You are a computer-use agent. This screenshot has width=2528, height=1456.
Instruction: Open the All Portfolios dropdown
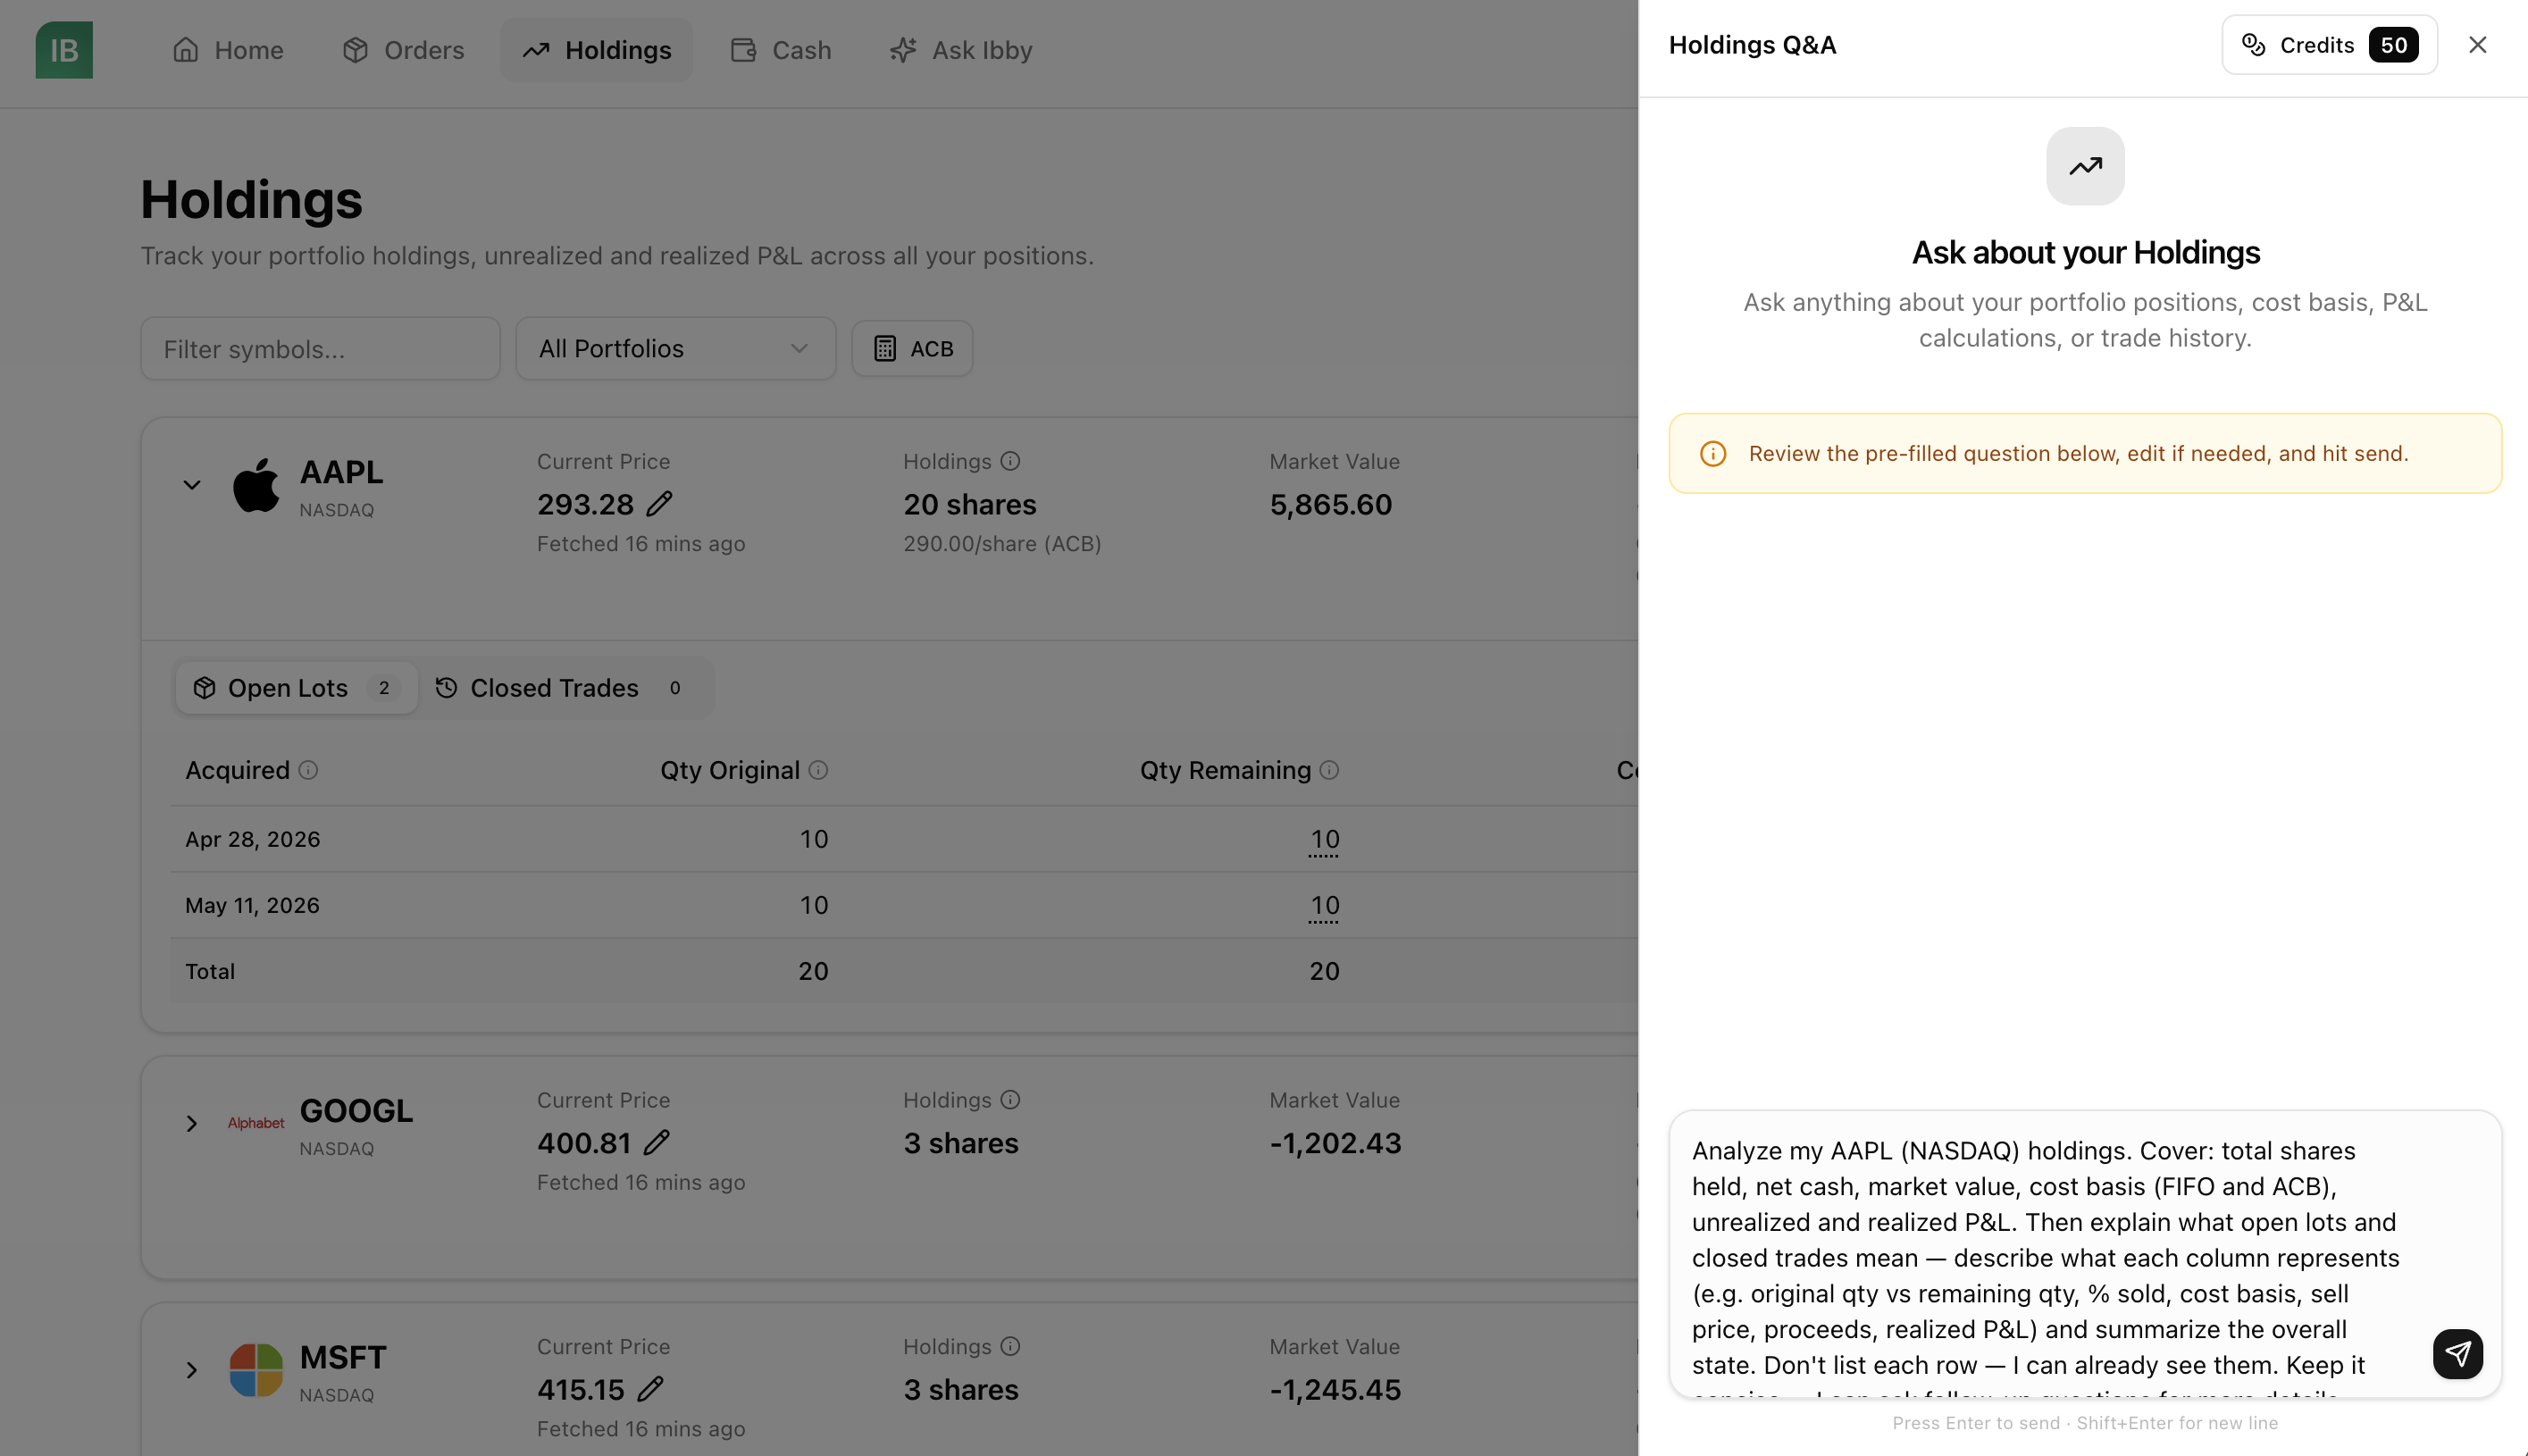[676, 349]
